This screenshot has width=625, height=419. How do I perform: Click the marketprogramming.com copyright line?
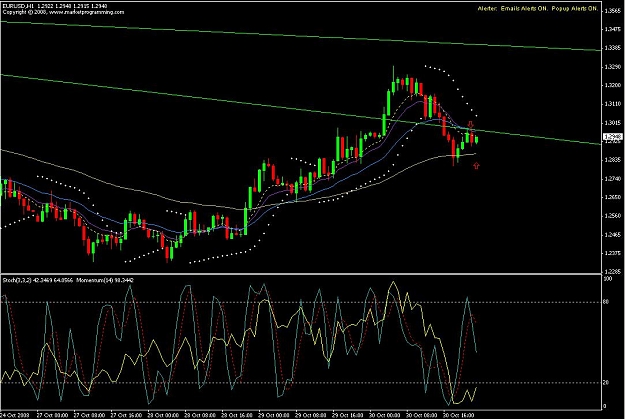(x=63, y=12)
